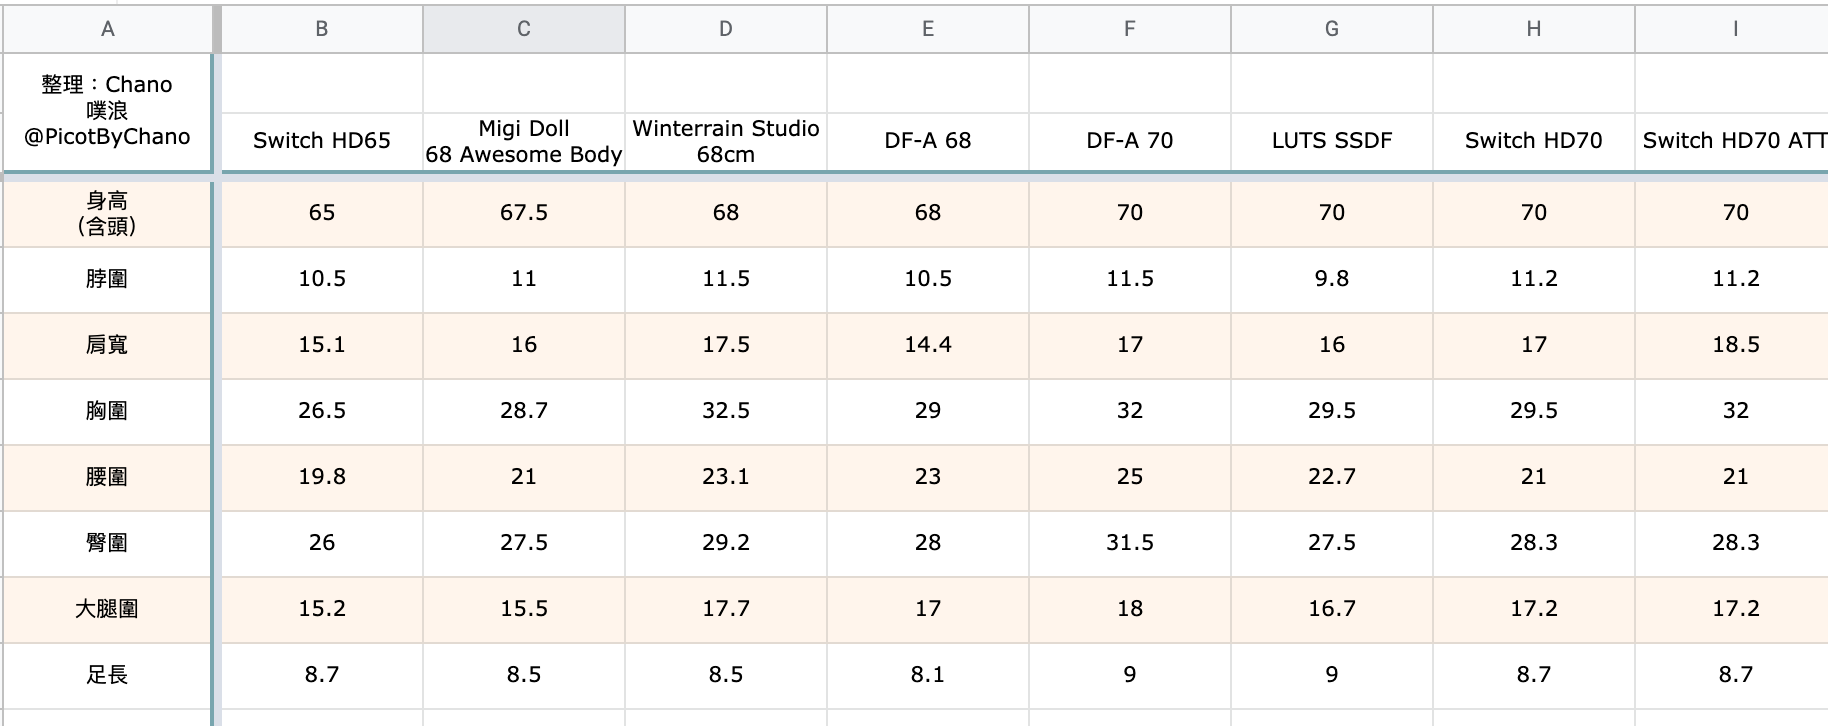This screenshot has width=1828, height=726.
Task: Click the 整理：Chano credit cell
Action: [107, 111]
